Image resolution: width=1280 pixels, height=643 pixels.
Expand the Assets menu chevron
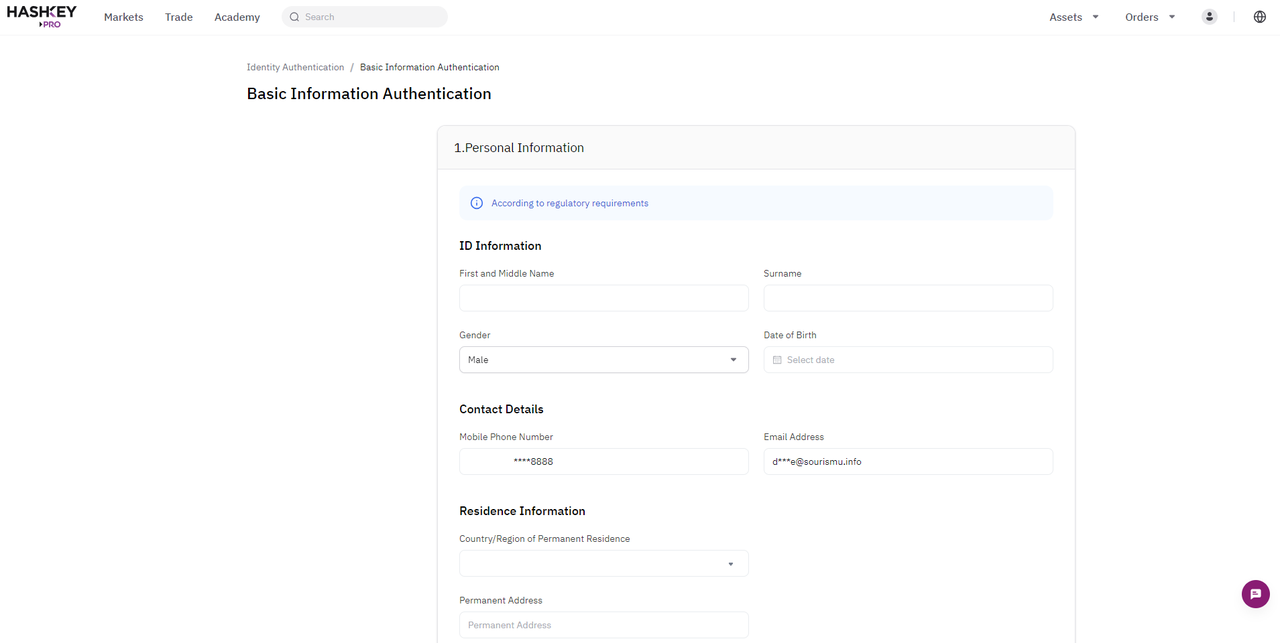coord(1095,16)
